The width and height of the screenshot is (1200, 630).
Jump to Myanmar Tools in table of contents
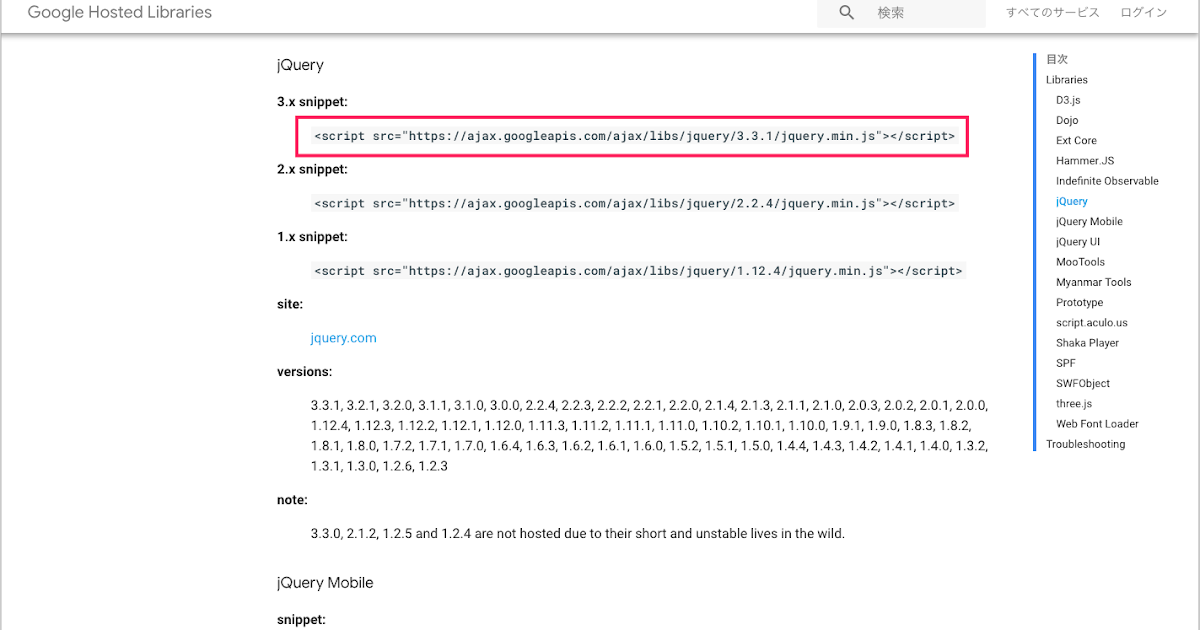tap(1094, 282)
